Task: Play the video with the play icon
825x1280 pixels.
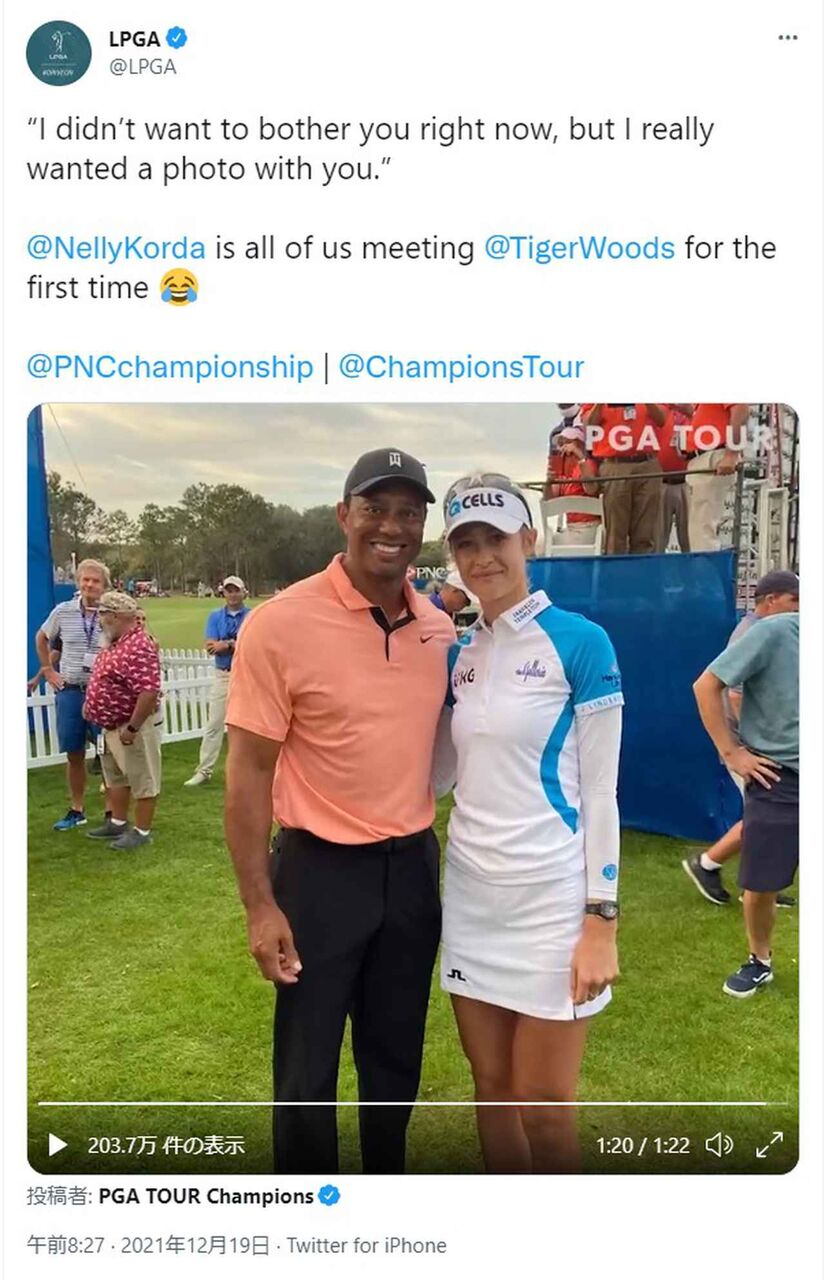Action: 58,1145
